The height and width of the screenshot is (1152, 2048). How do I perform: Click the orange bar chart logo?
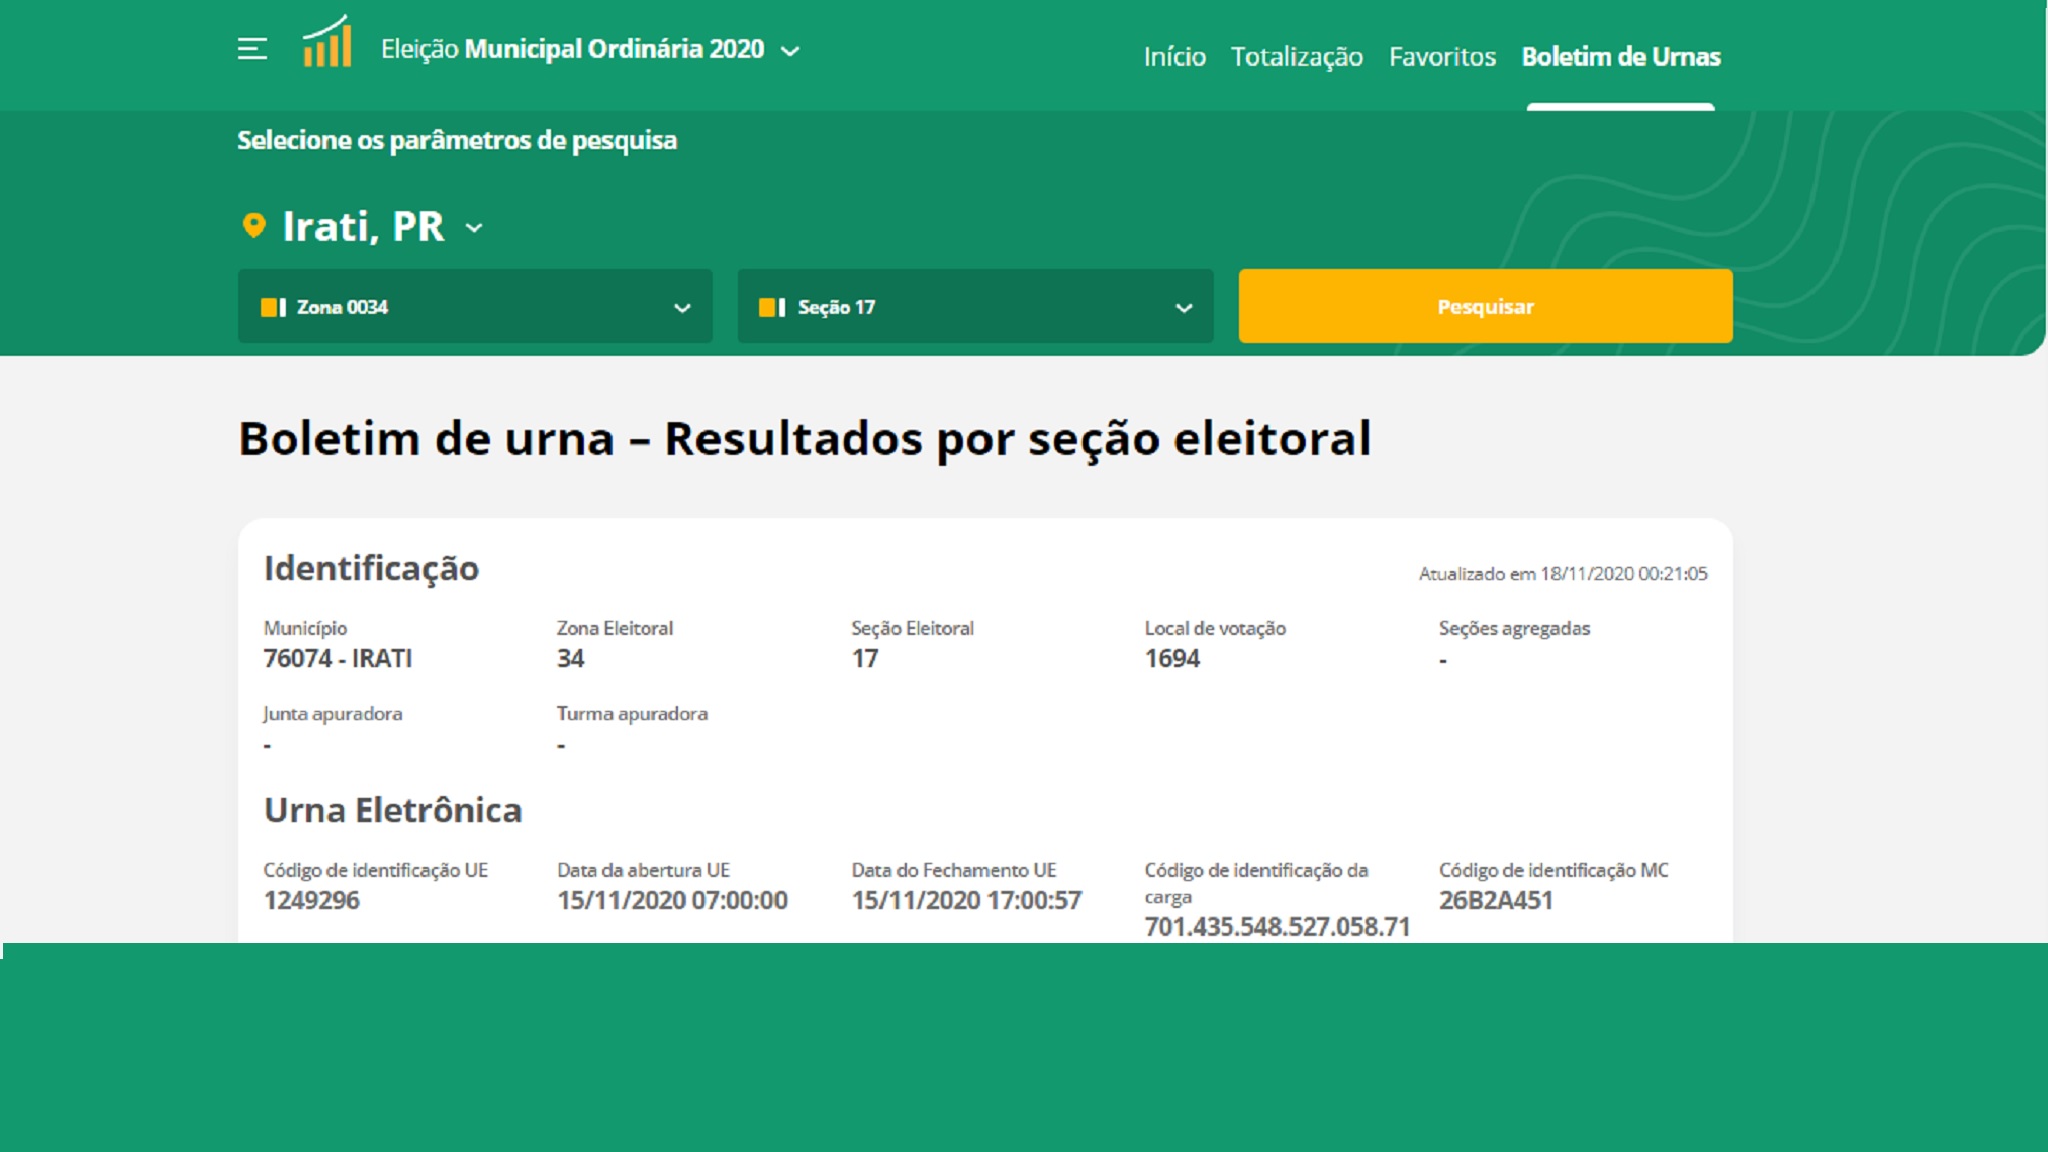[328, 43]
